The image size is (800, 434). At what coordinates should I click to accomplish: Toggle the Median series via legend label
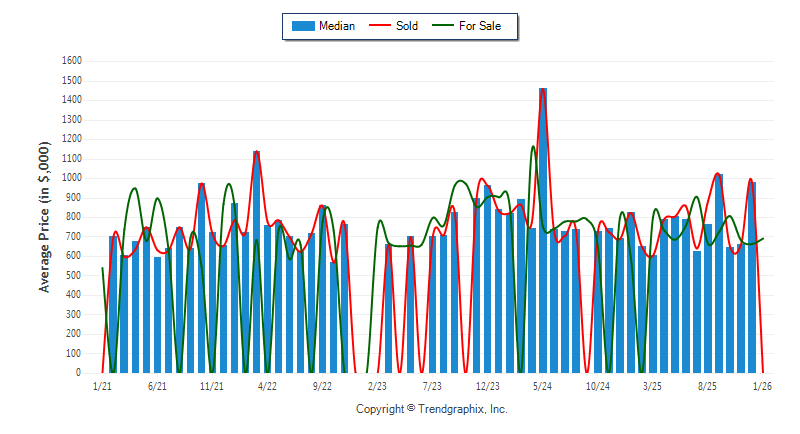tap(336, 26)
